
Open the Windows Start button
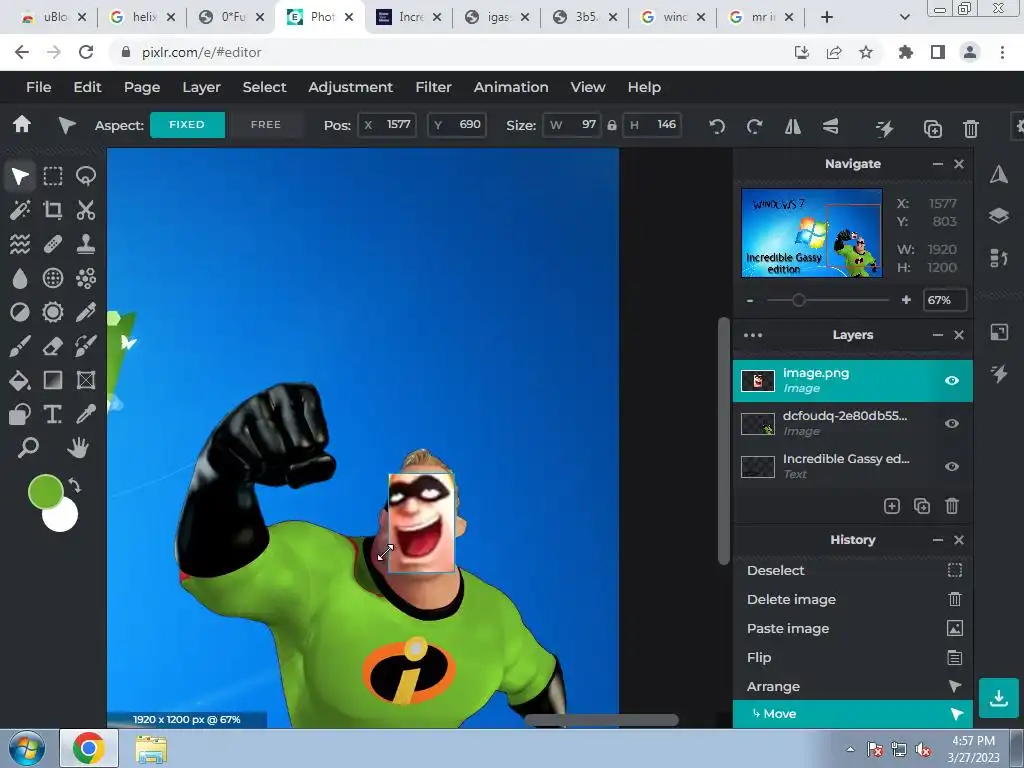(x=27, y=748)
